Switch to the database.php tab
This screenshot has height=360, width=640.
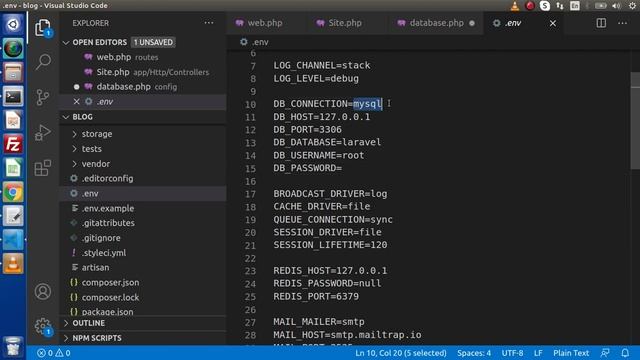[x=436, y=23]
